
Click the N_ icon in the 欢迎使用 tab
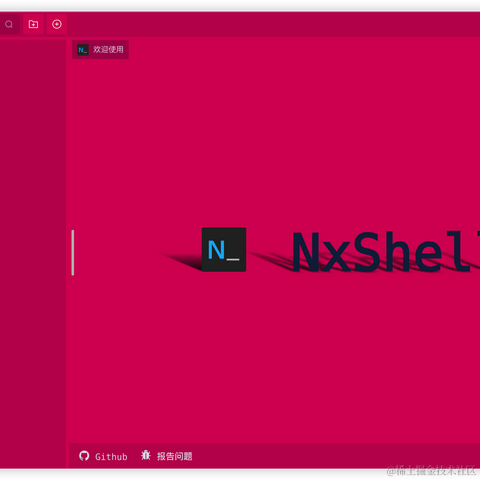tap(83, 50)
